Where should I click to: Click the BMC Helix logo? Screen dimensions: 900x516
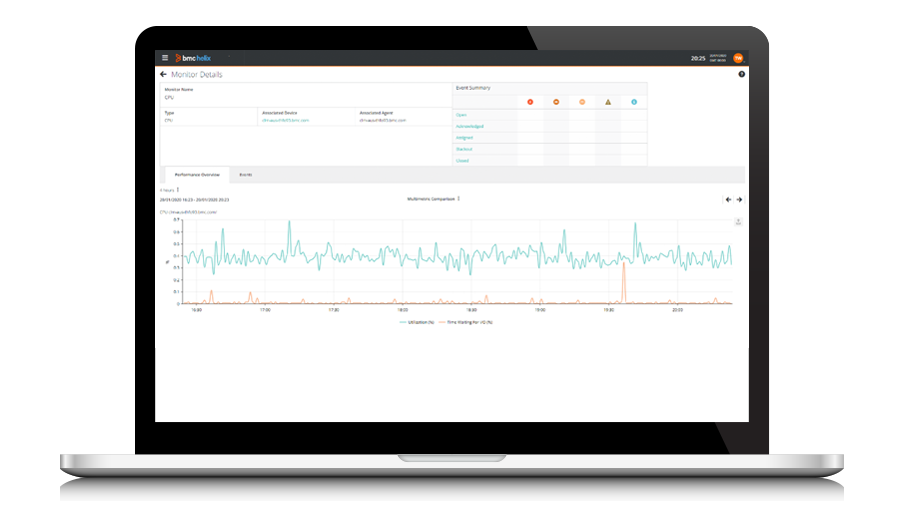[x=193, y=58]
